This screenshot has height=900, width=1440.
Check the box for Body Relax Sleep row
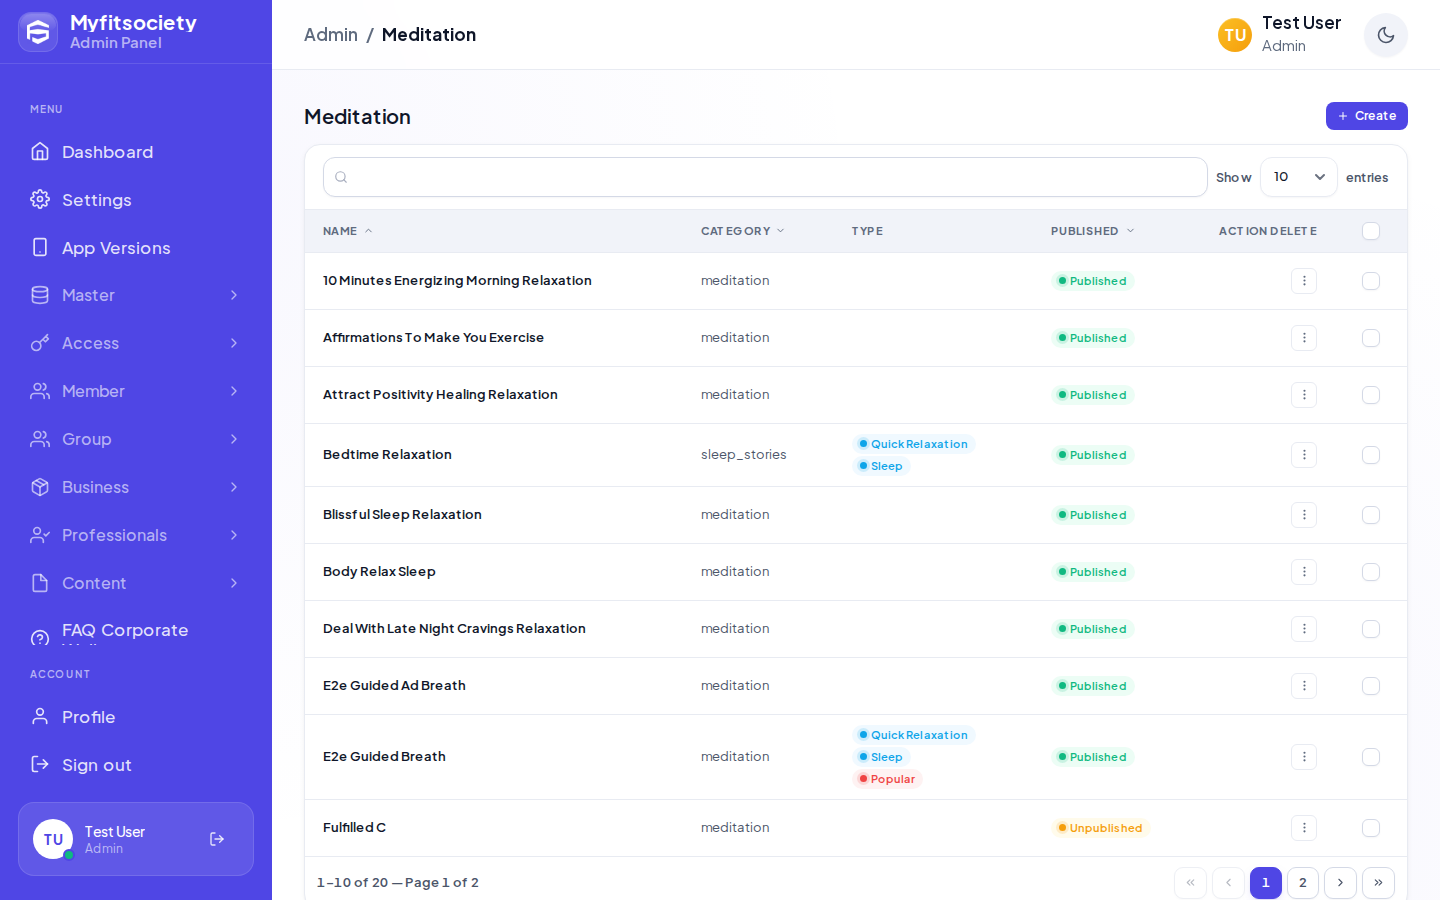coord(1371,572)
